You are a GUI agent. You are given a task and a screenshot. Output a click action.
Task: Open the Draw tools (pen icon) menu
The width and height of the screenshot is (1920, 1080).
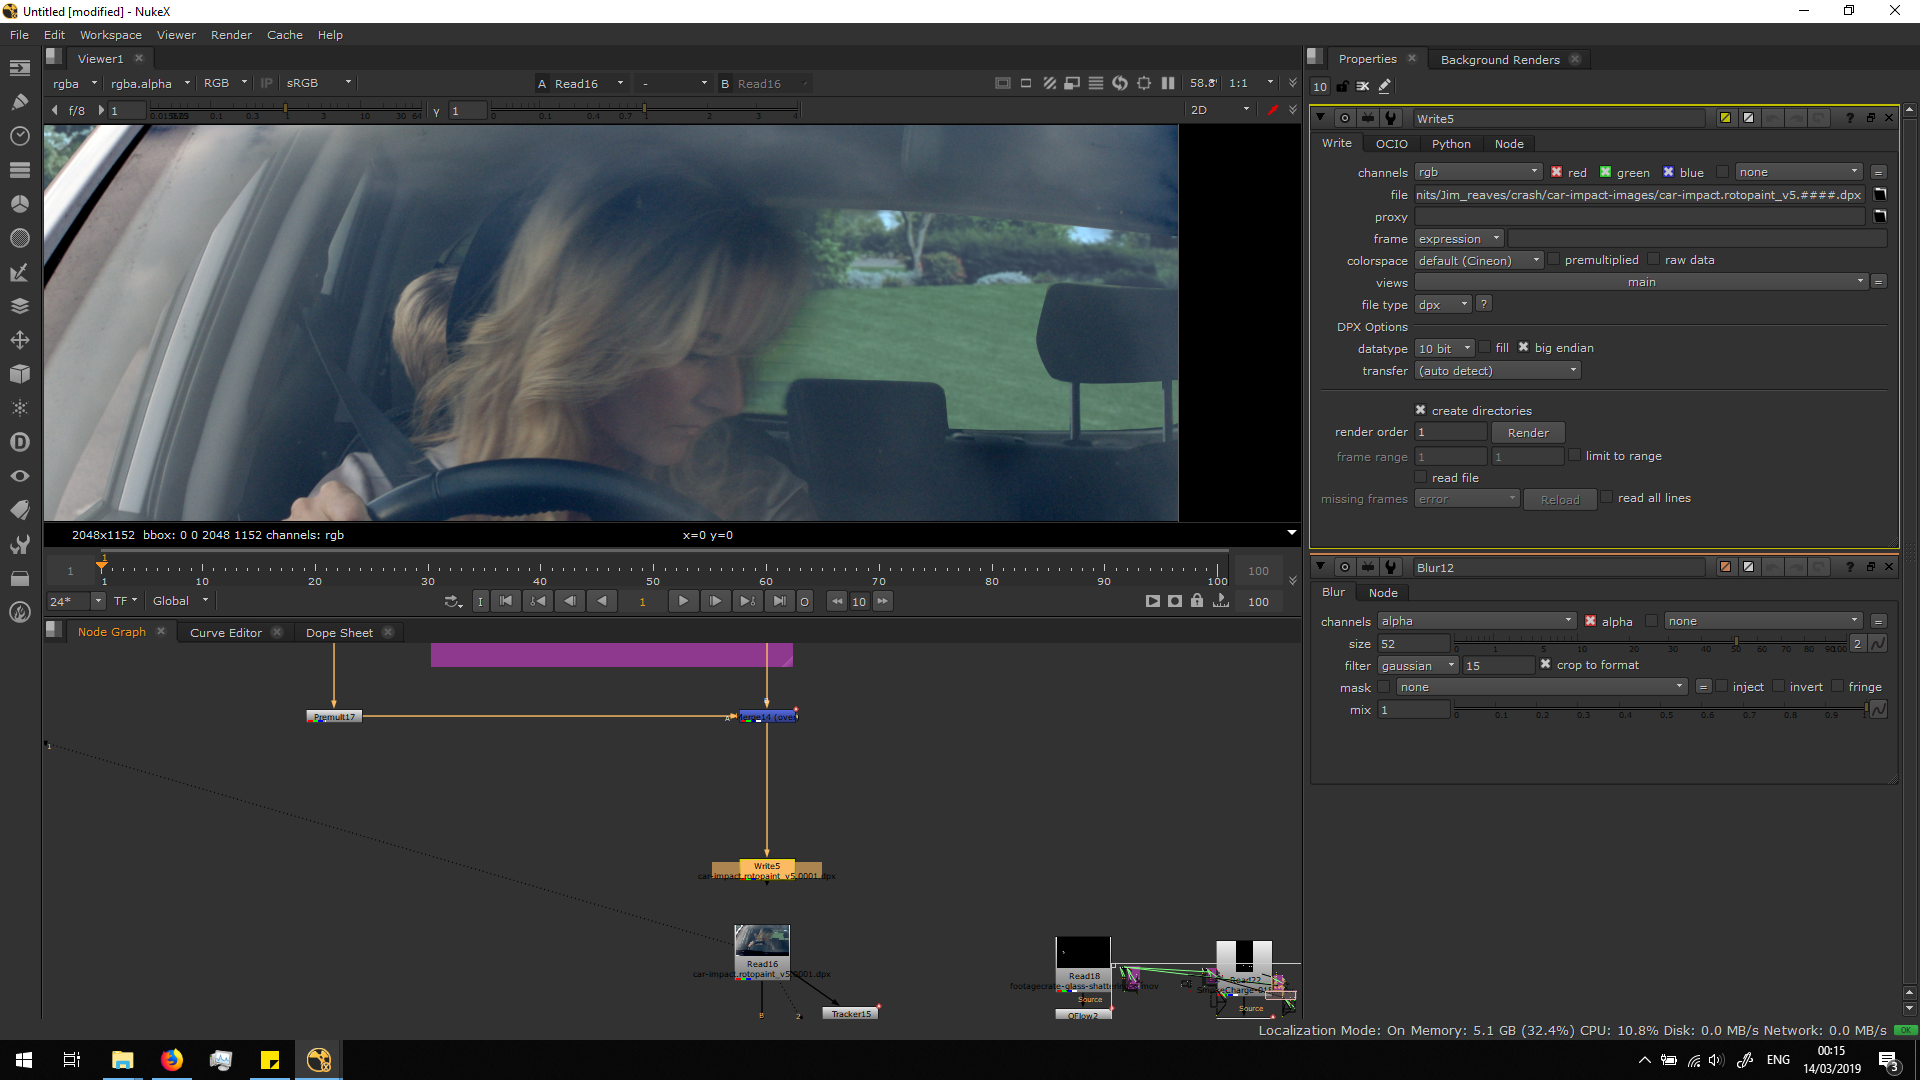tap(19, 101)
